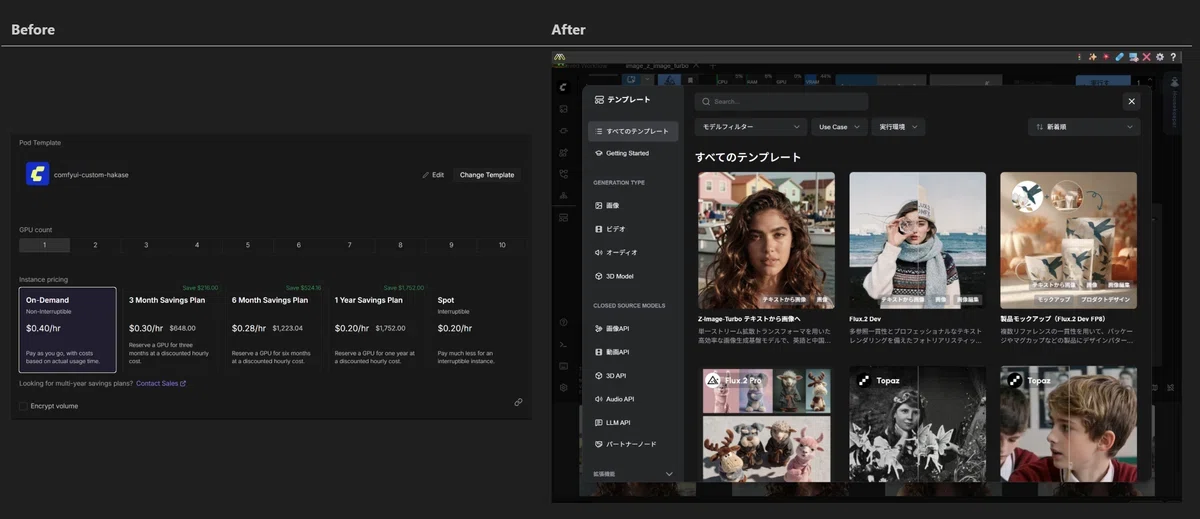Screen dimensions: 1200x519
Task: Select Getting Started in the sidebar
Action: tap(632, 153)
